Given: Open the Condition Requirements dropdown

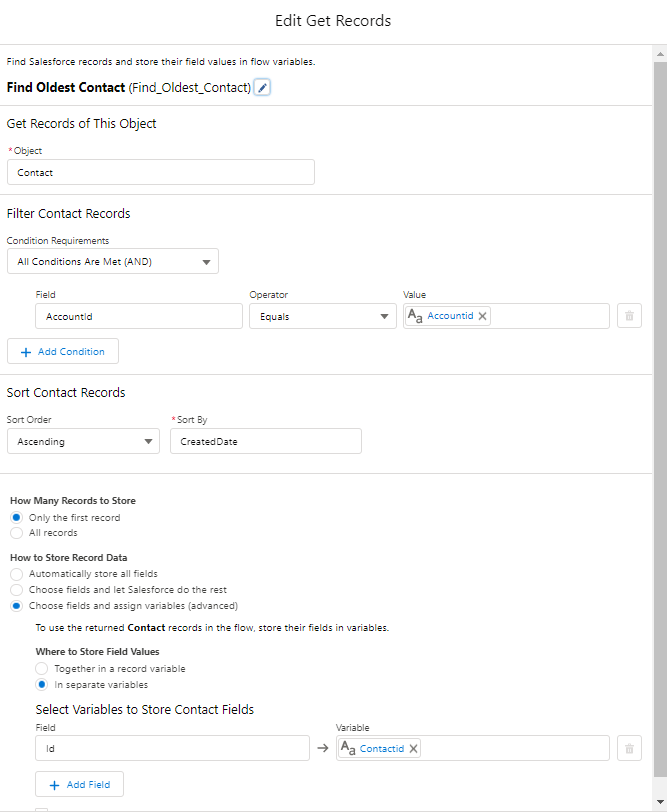Looking at the screenshot, I should pos(112,262).
